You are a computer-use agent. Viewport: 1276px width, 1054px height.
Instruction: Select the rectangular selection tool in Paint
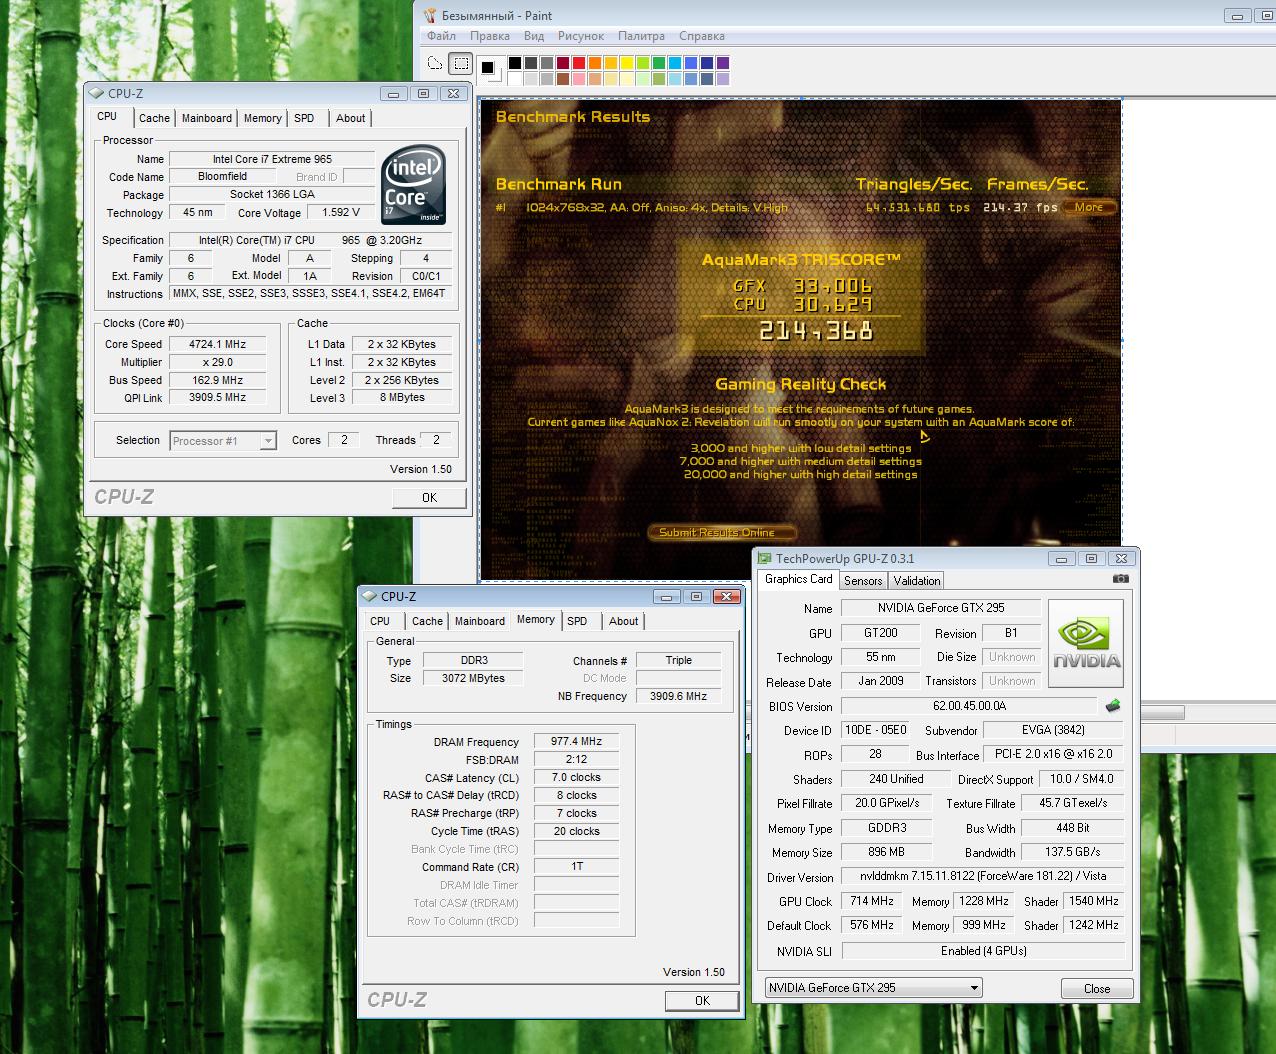tap(460, 63)
